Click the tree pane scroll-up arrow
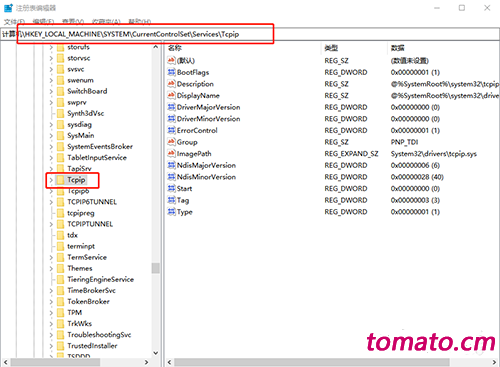The image size is (500, 367). pyautogui.click(x=156, y=47)
